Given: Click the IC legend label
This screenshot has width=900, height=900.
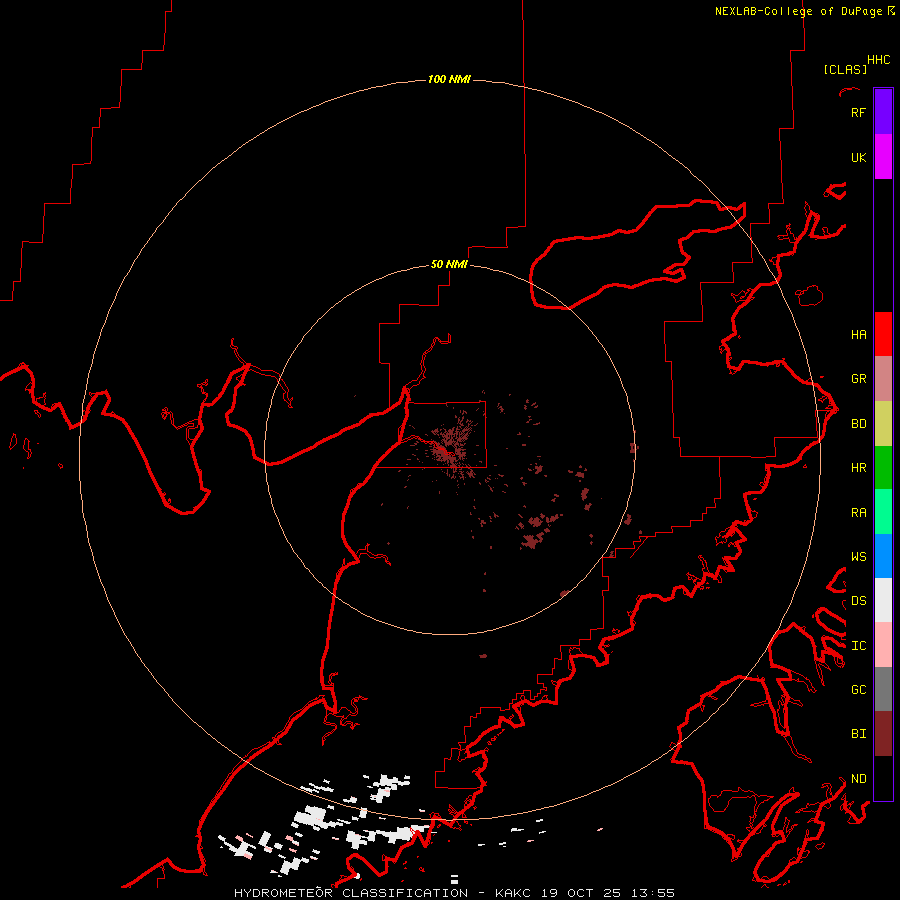Looking at the screenshot, I should pos(858,645).
